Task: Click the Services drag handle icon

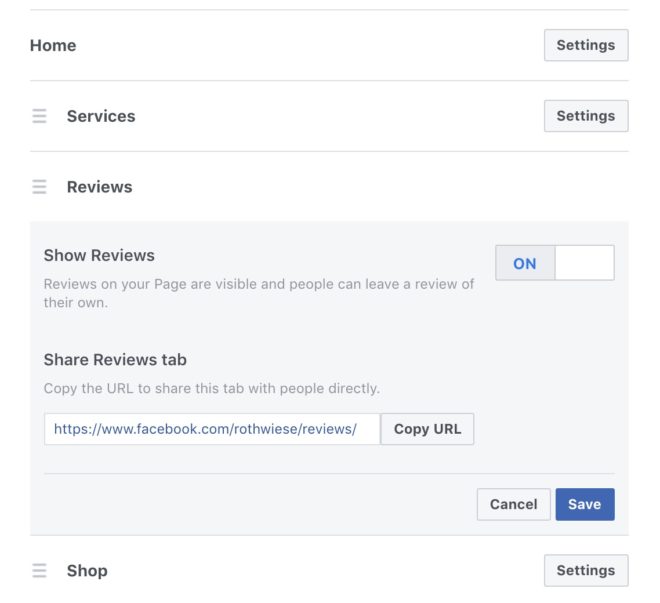Action: [40, 116]
